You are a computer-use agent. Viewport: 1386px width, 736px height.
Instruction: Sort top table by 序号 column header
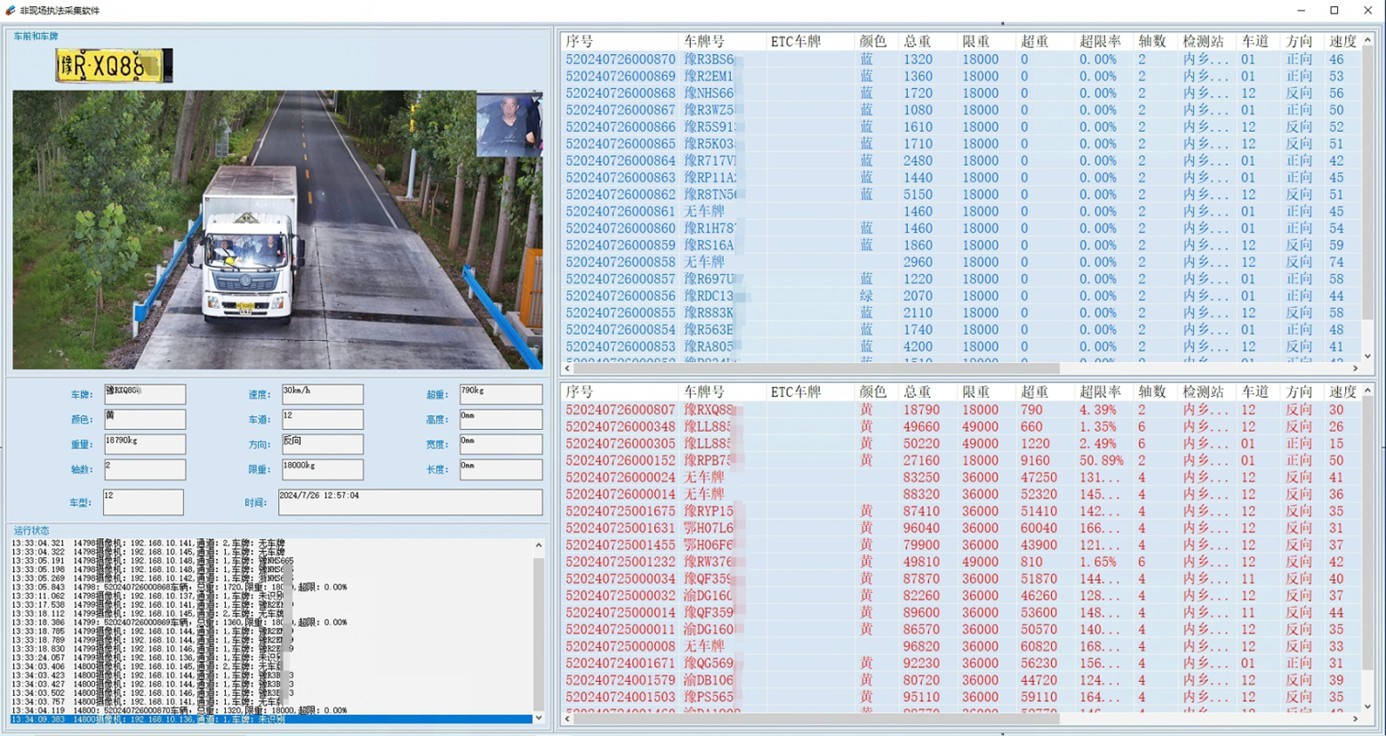point(580,42)
